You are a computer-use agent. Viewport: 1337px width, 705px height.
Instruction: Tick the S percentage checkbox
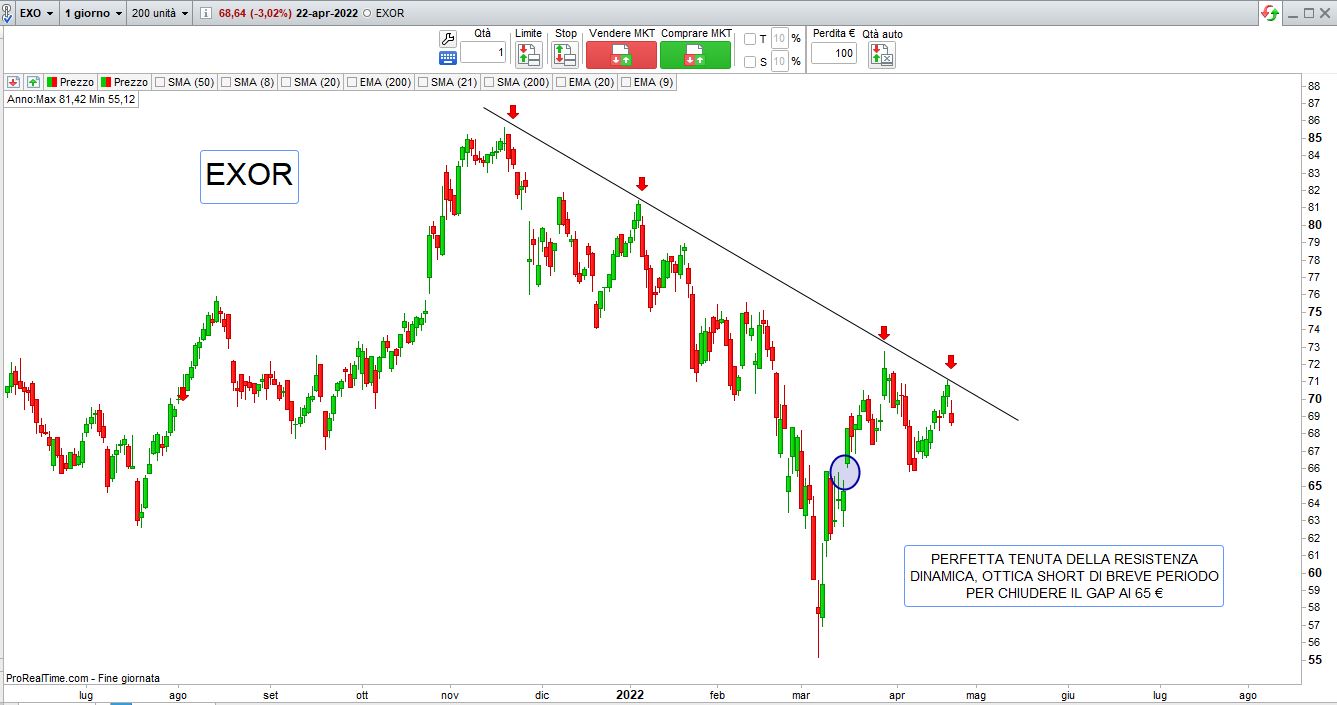point(750,62)
